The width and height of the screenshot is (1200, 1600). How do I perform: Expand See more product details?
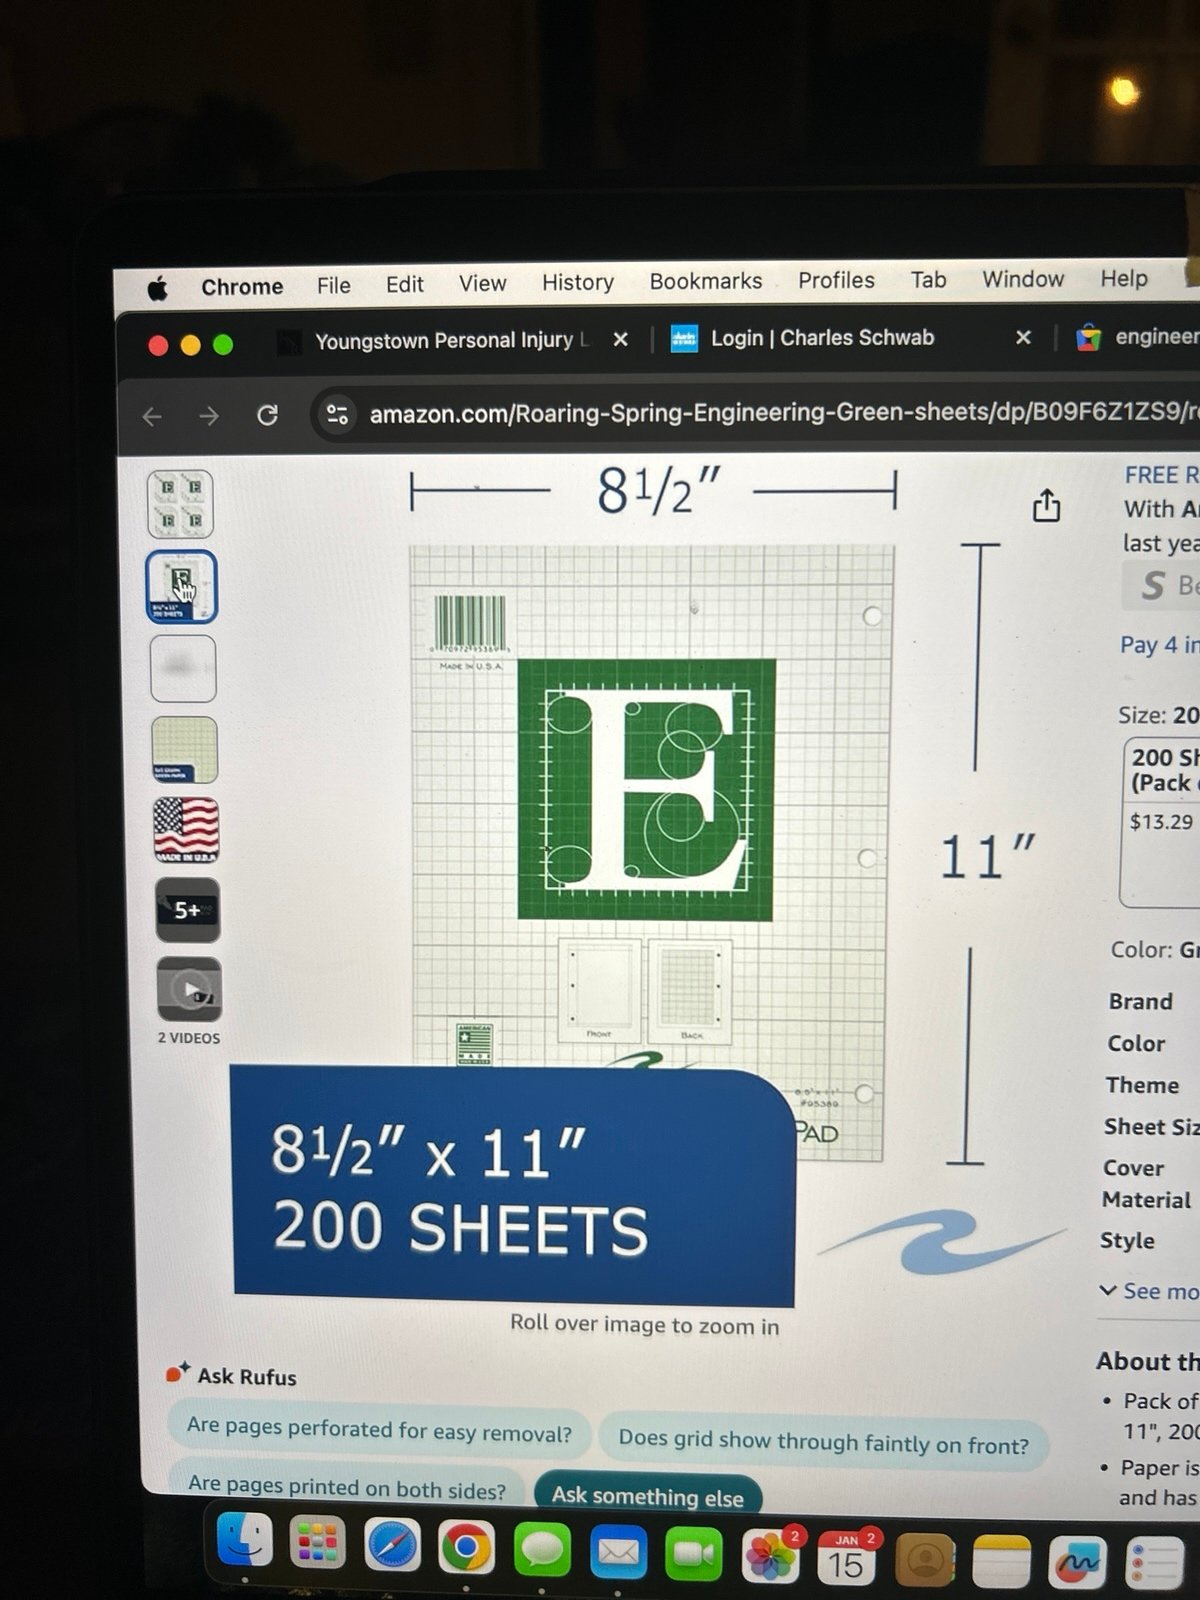pos(1148,1291)
